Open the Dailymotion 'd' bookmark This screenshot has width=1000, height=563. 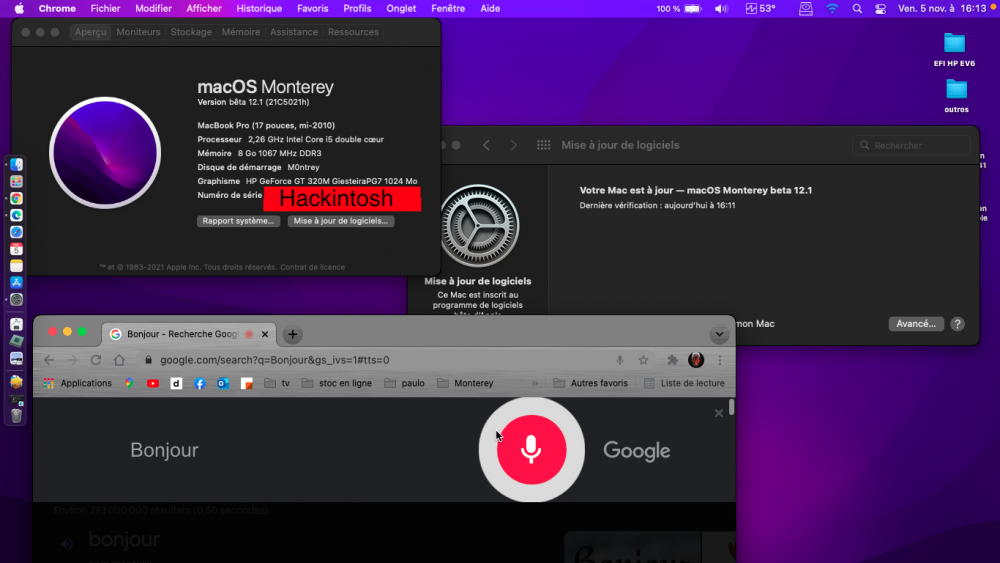176,383
